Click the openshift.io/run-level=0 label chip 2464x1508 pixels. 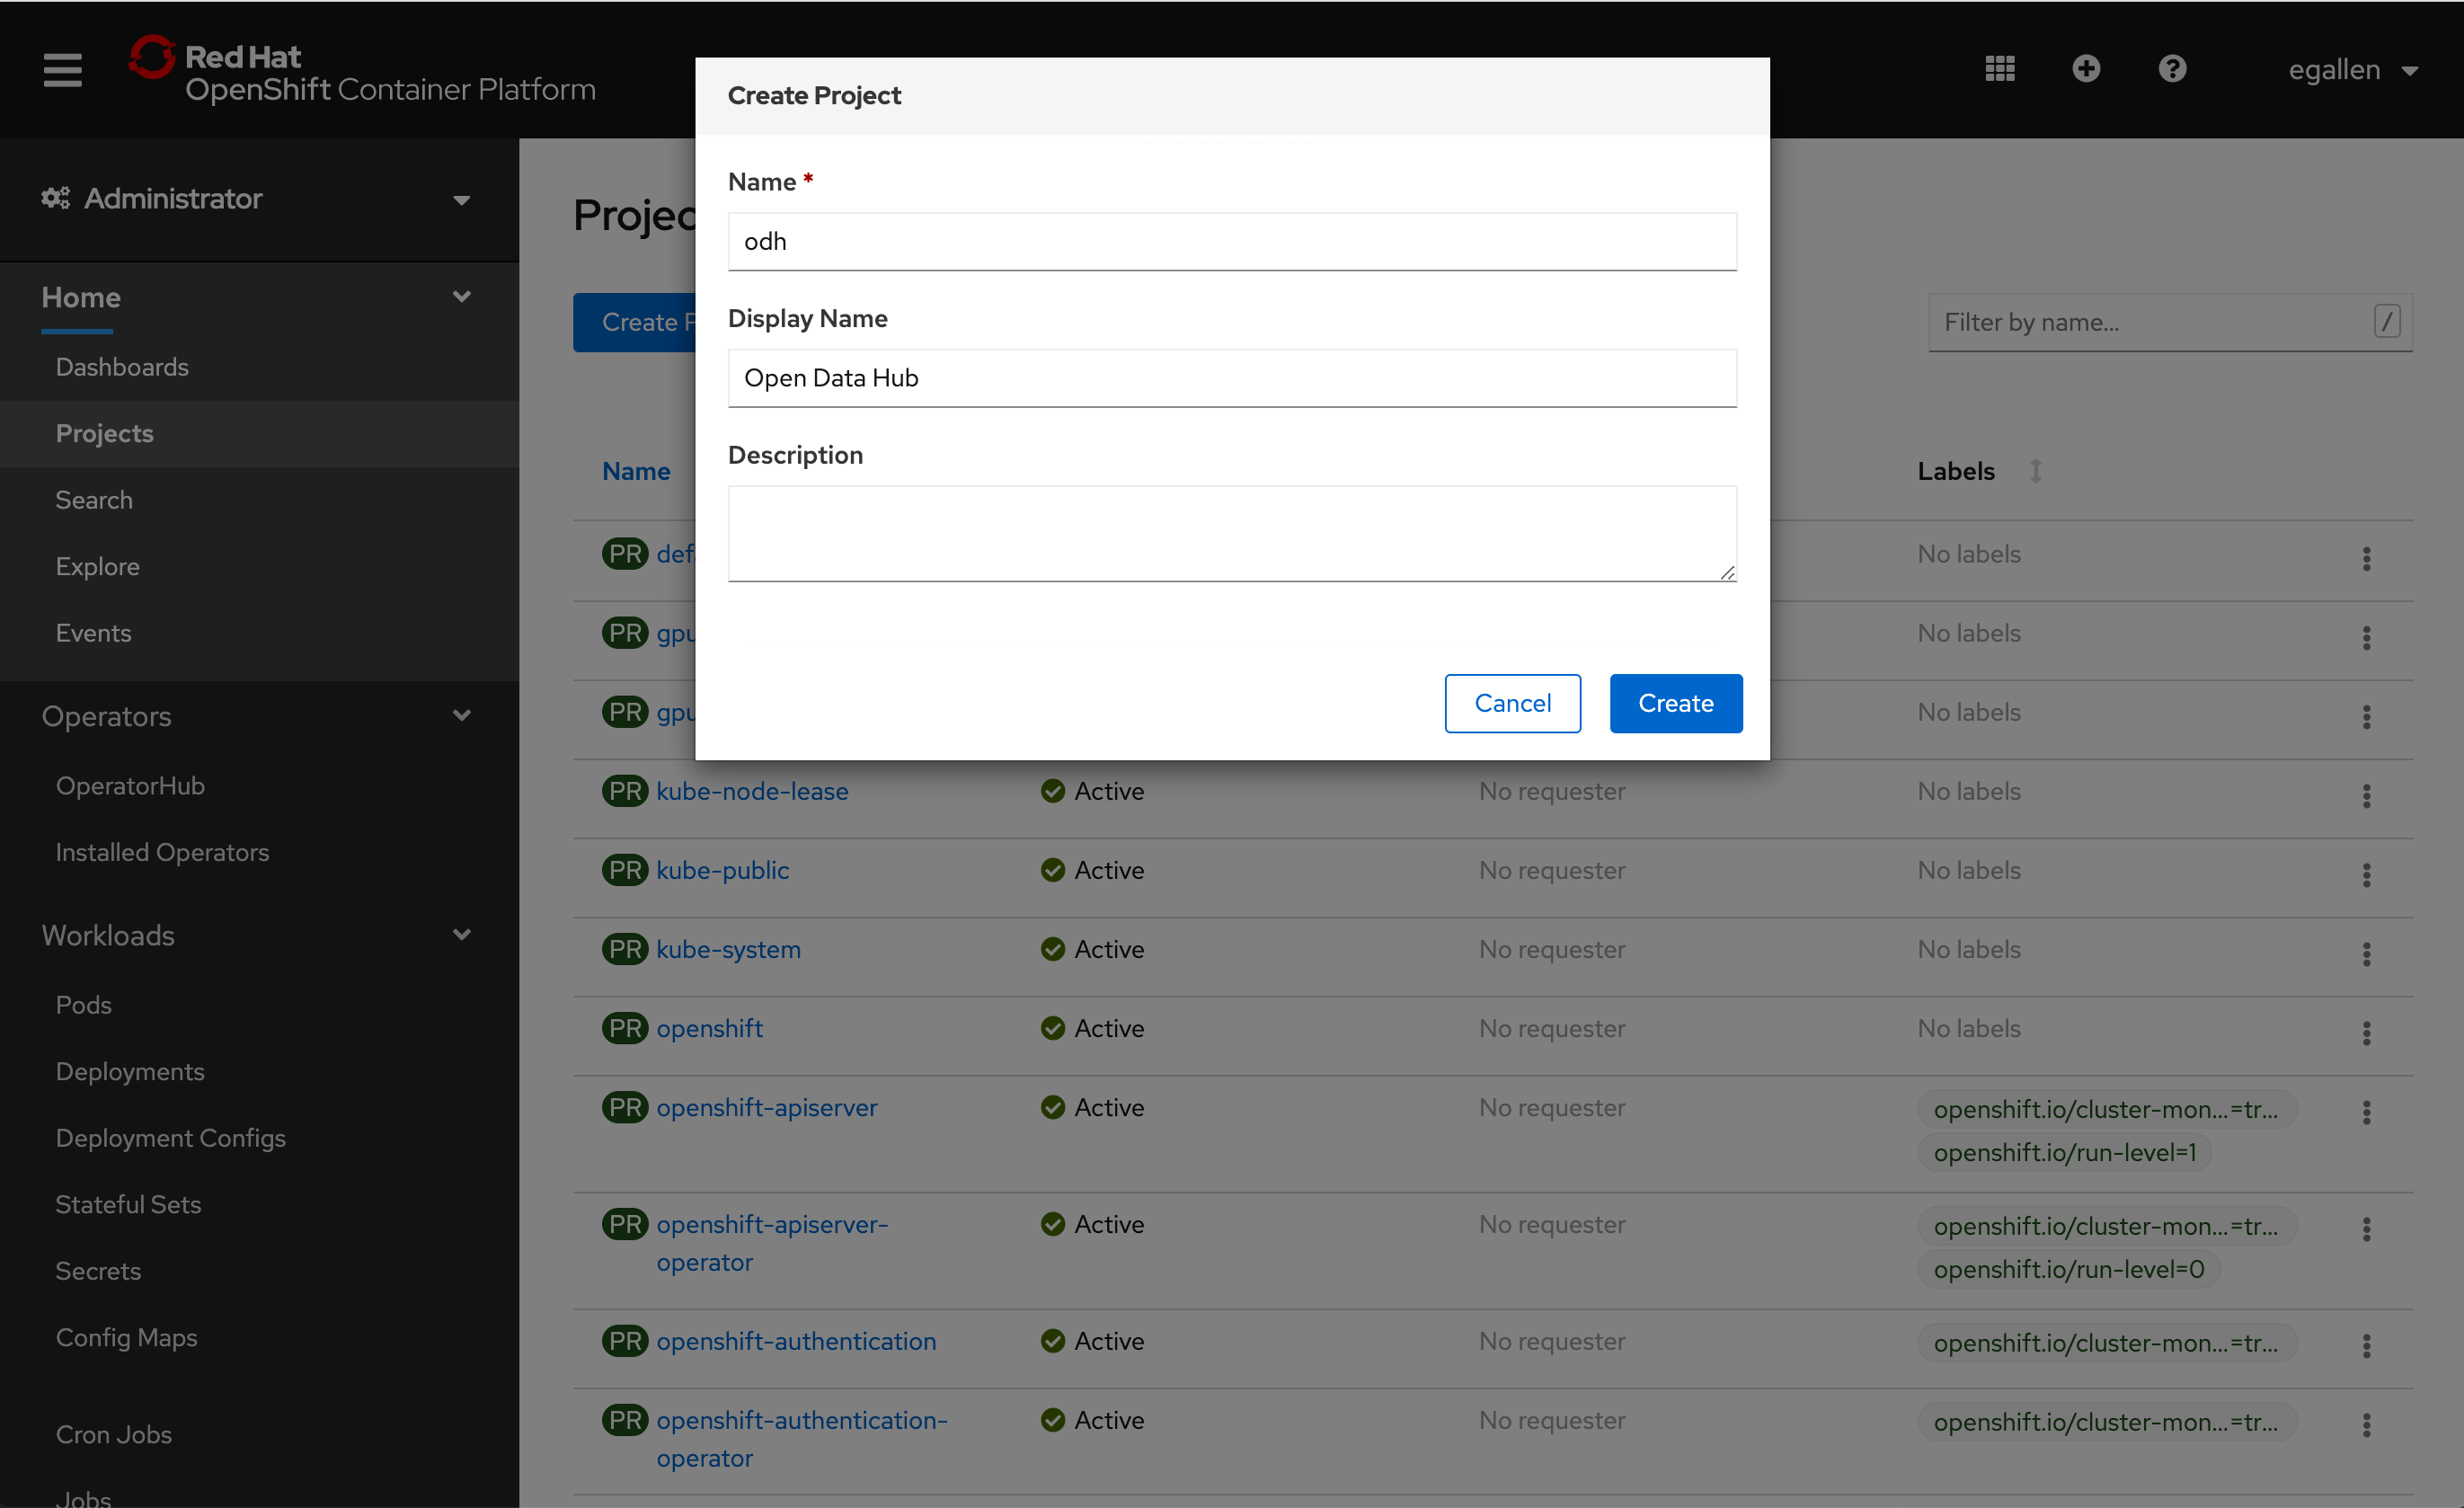point(2069,1269)
